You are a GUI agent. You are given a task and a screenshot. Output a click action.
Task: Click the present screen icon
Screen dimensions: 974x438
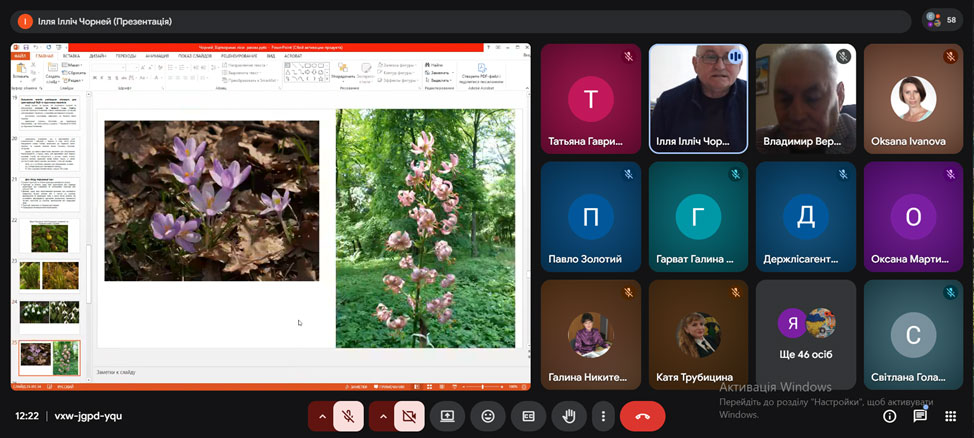(447, 415)
